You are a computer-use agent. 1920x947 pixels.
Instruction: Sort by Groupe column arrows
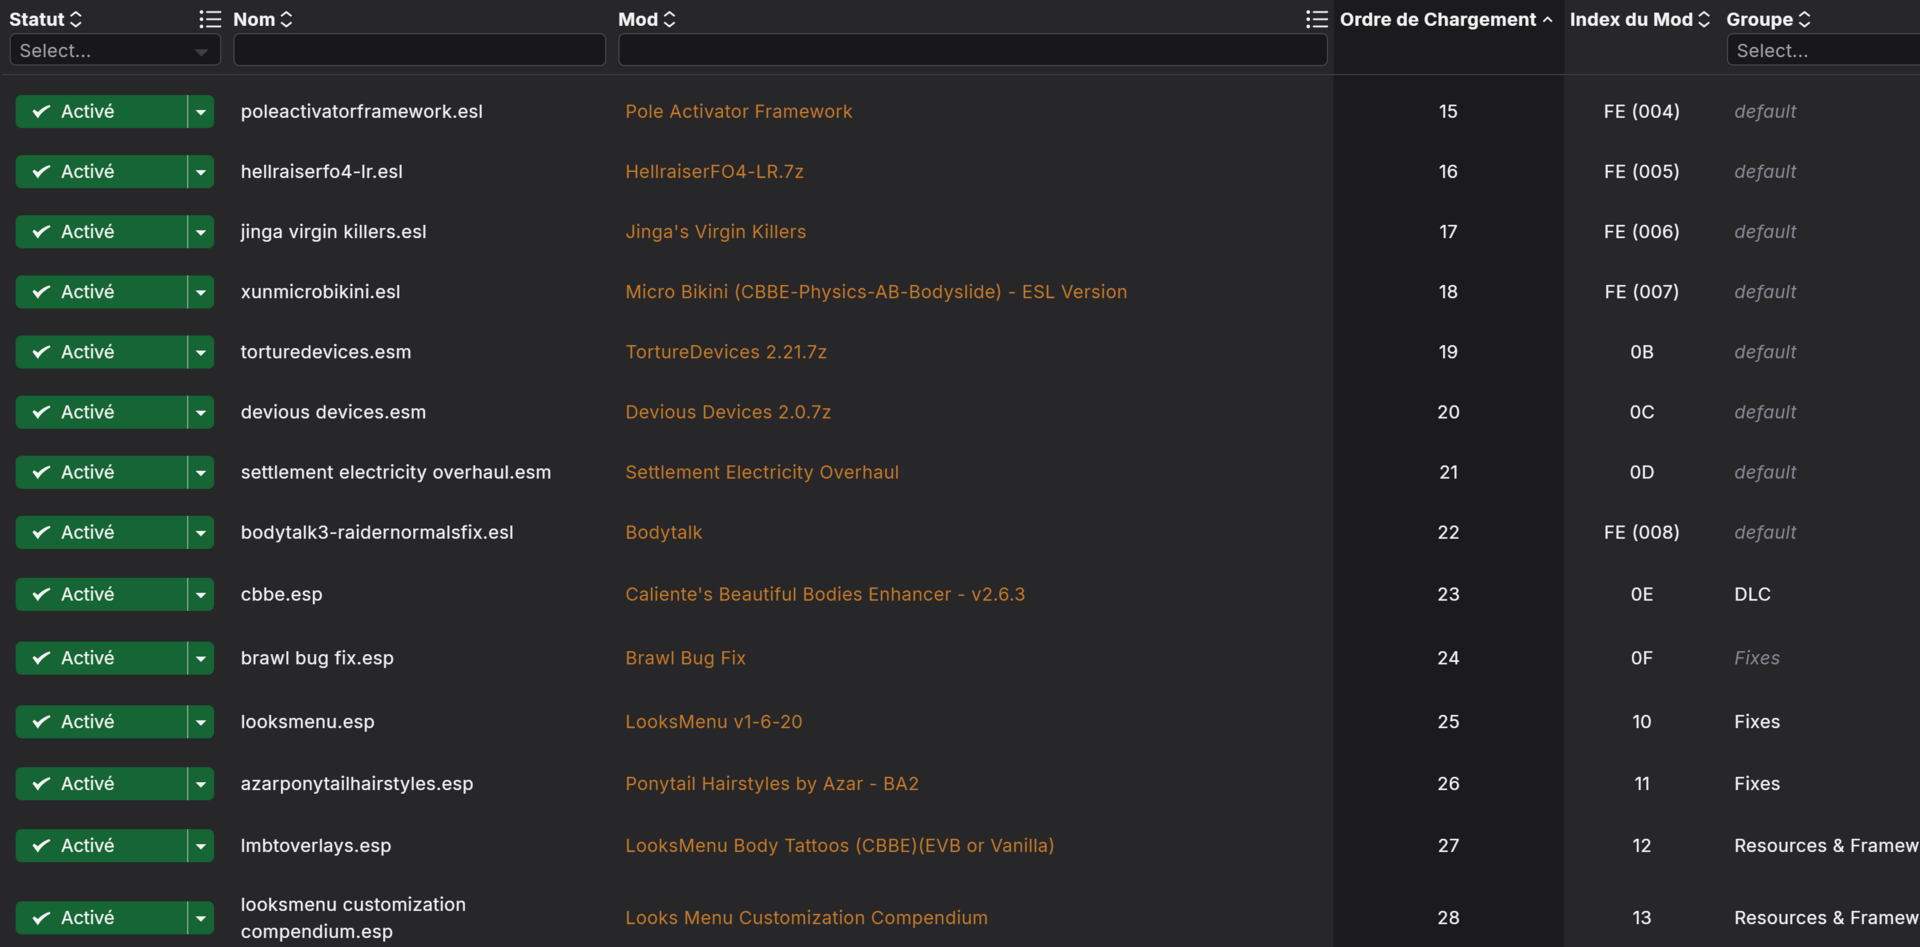pyautogui.click(x=1804, y=19)
